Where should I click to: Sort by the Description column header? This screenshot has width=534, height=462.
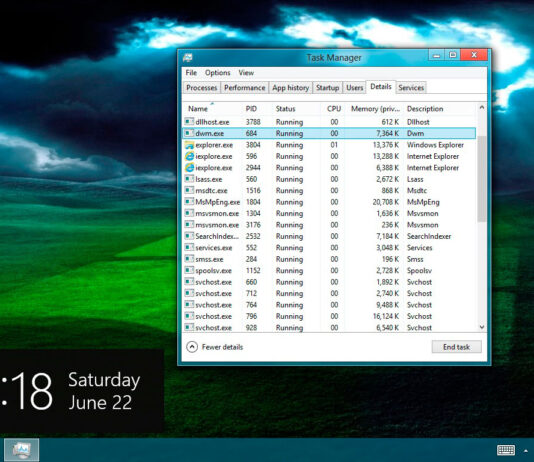pyautogui.click(x=439, y=109)
